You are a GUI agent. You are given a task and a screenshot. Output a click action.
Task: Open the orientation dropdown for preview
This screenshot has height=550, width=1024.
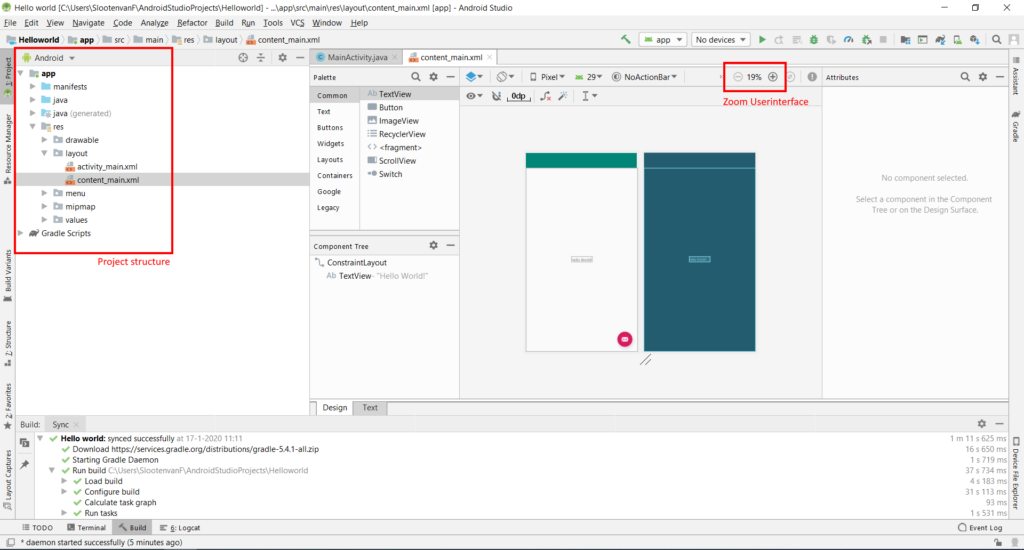[505, 76]
